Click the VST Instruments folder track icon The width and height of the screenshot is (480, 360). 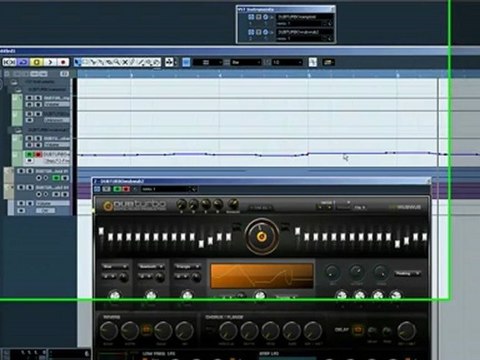coord(14,82)
